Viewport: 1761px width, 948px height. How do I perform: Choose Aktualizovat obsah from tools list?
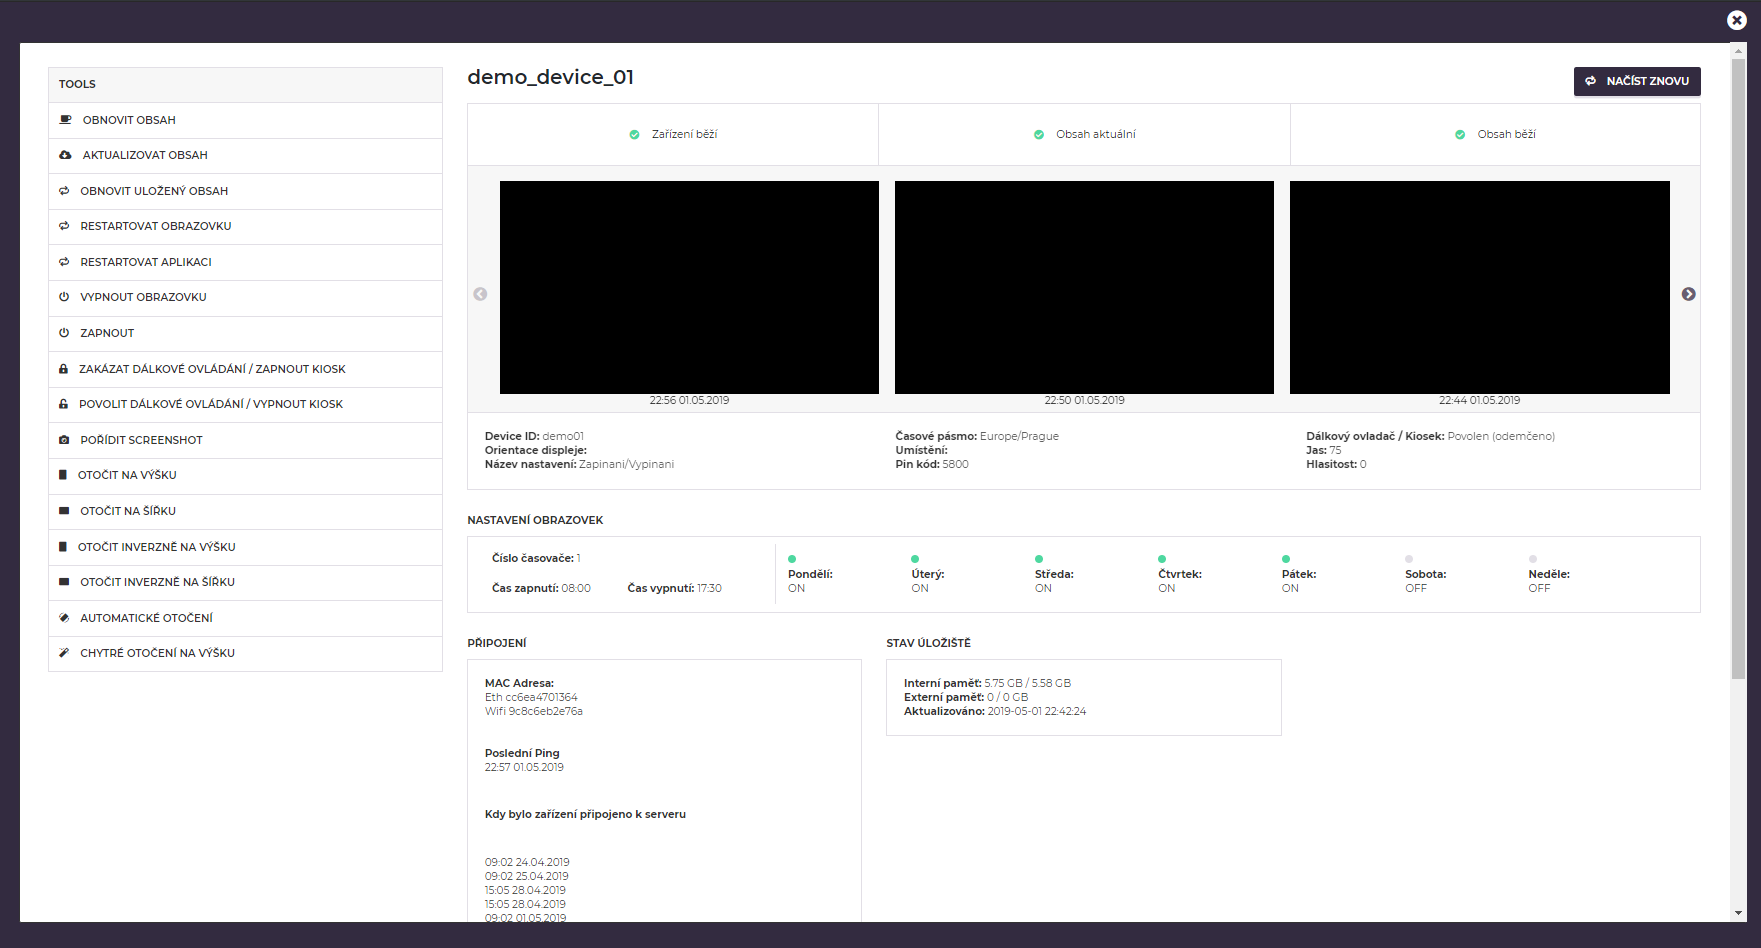(x=245, y=155)
